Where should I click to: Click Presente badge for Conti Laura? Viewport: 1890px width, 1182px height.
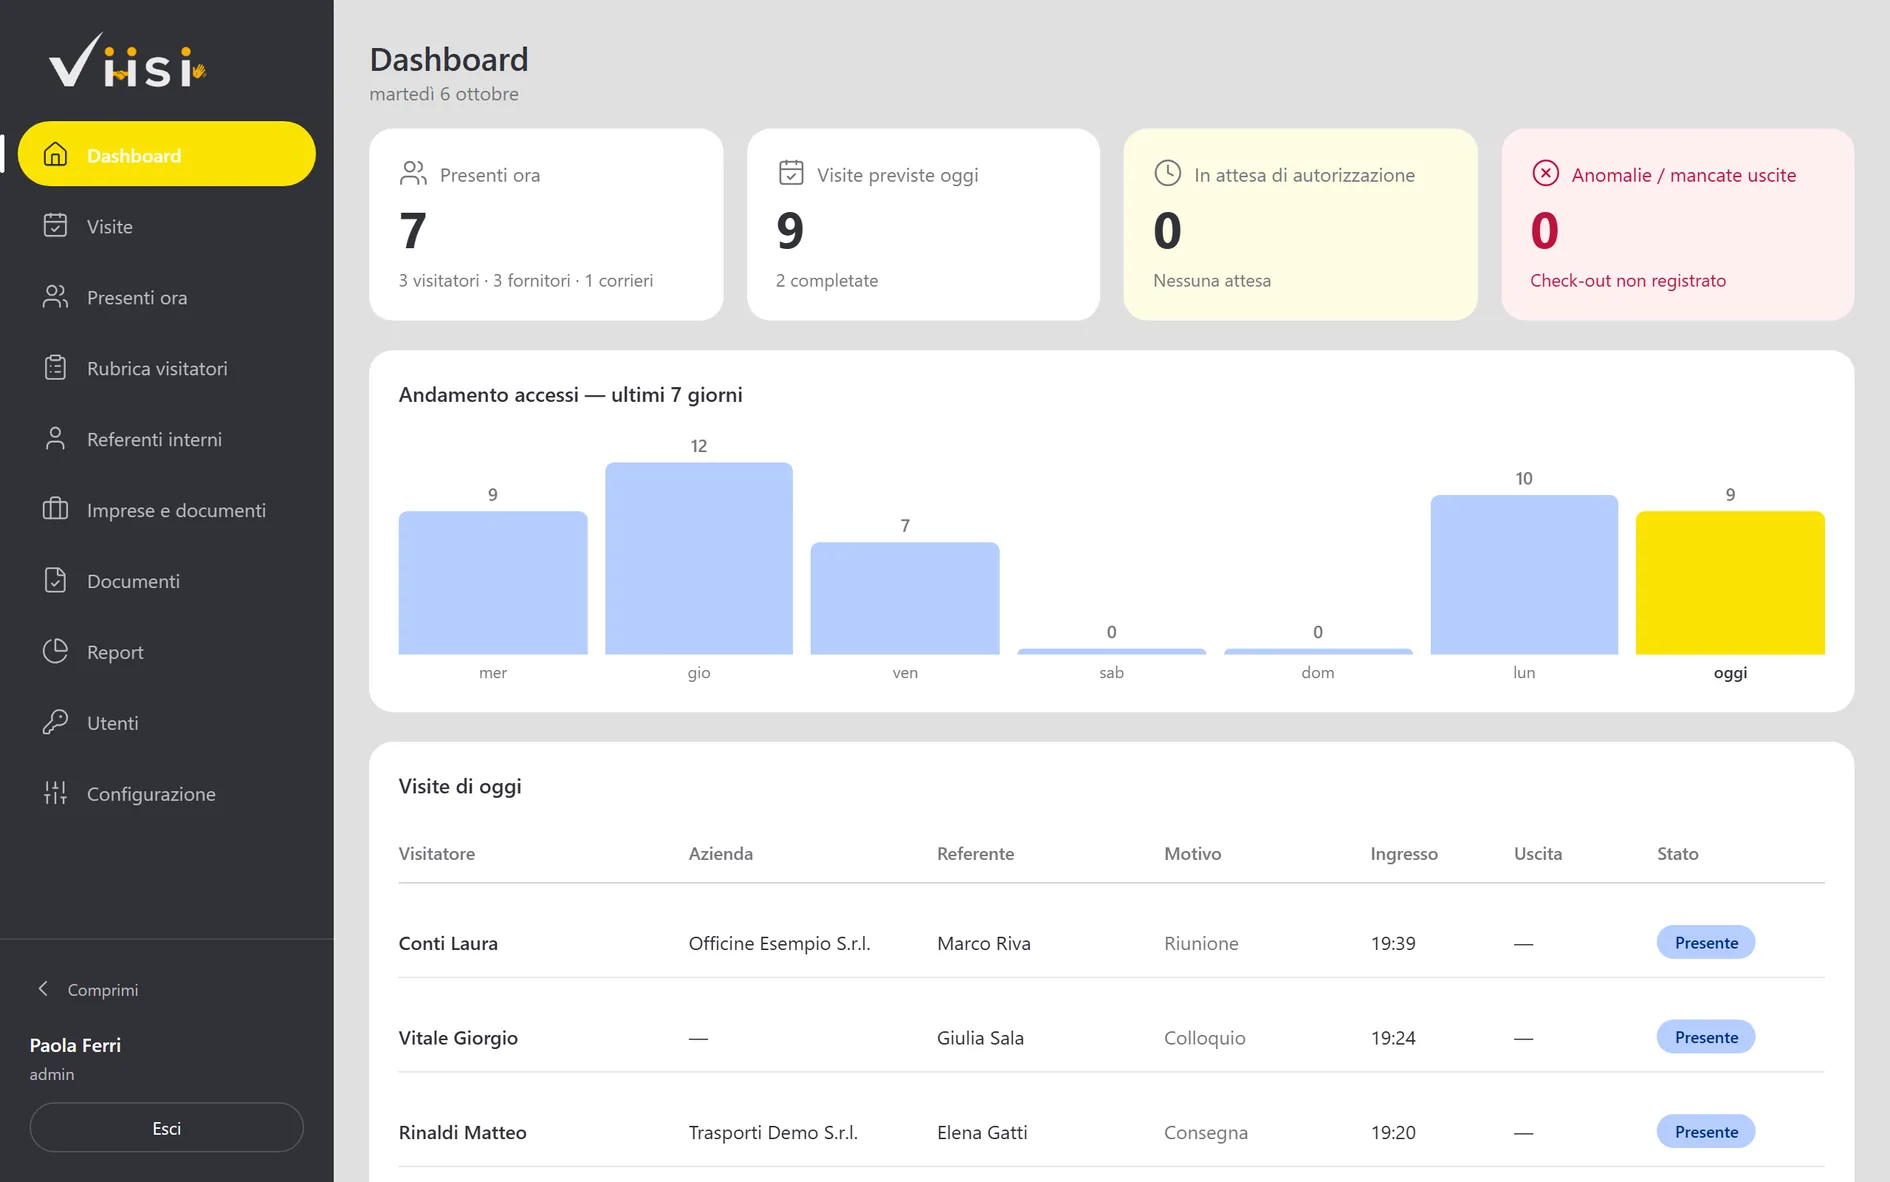pos(1706,942)
